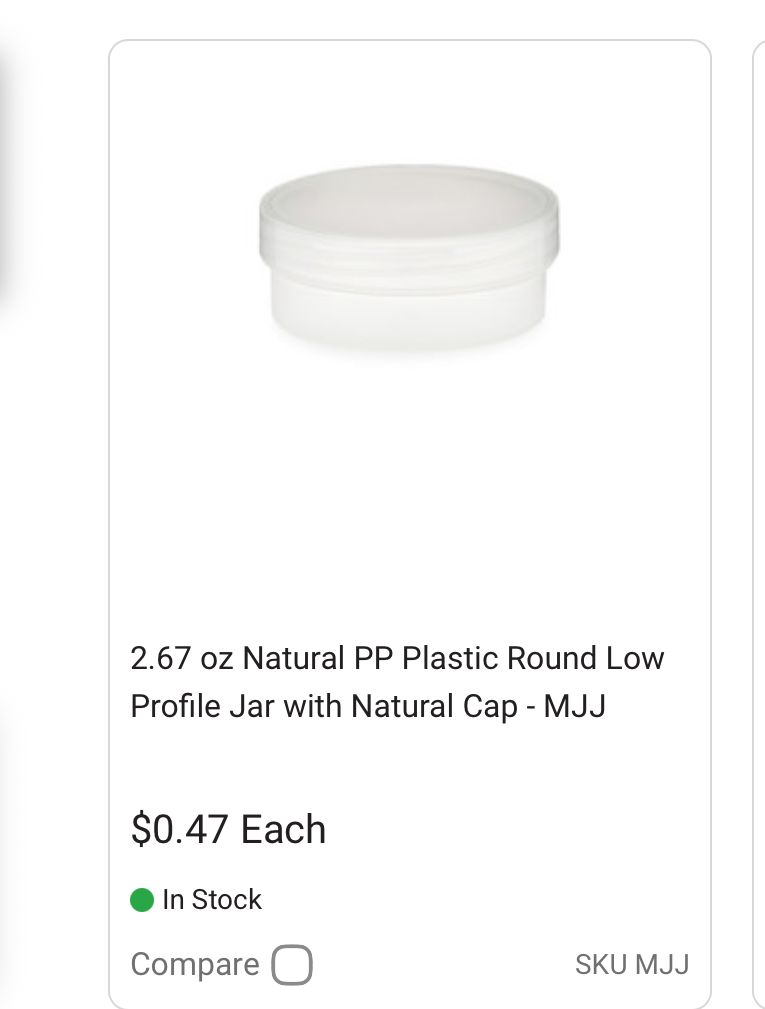
Task: Click the title line starting Profile Jar
Action: (x=368, y=706)
